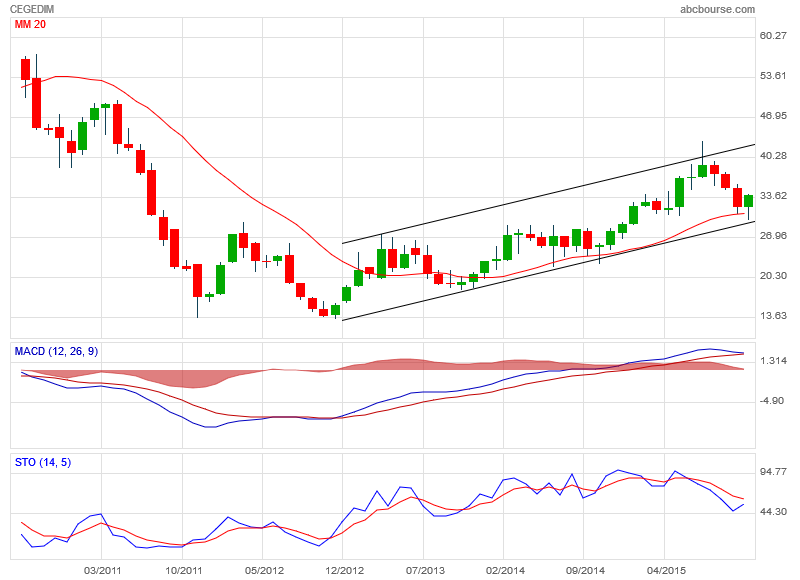Click the 05/2012 date label
Image resolution: width=800 pixels, height=580 pixels.
pyautogui.click(x=263, y=570)
